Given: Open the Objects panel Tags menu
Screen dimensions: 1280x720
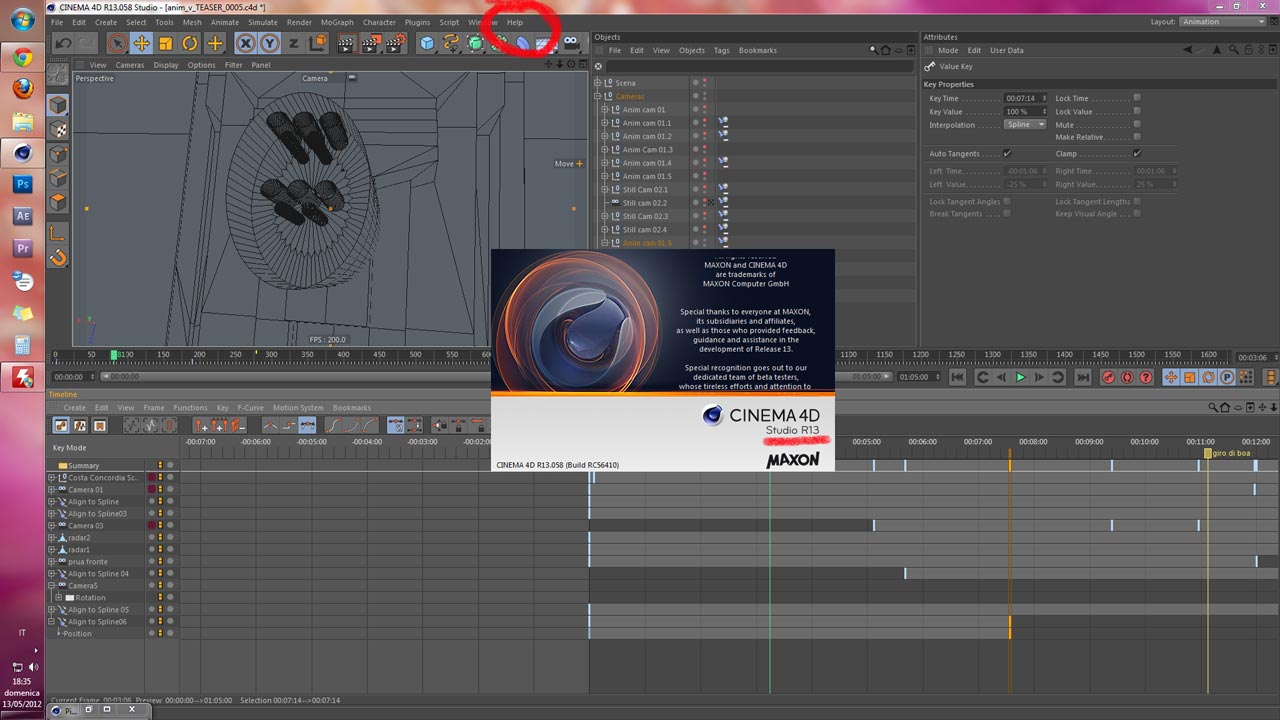Looking at the screenshot, I should (x=721, y=50).
